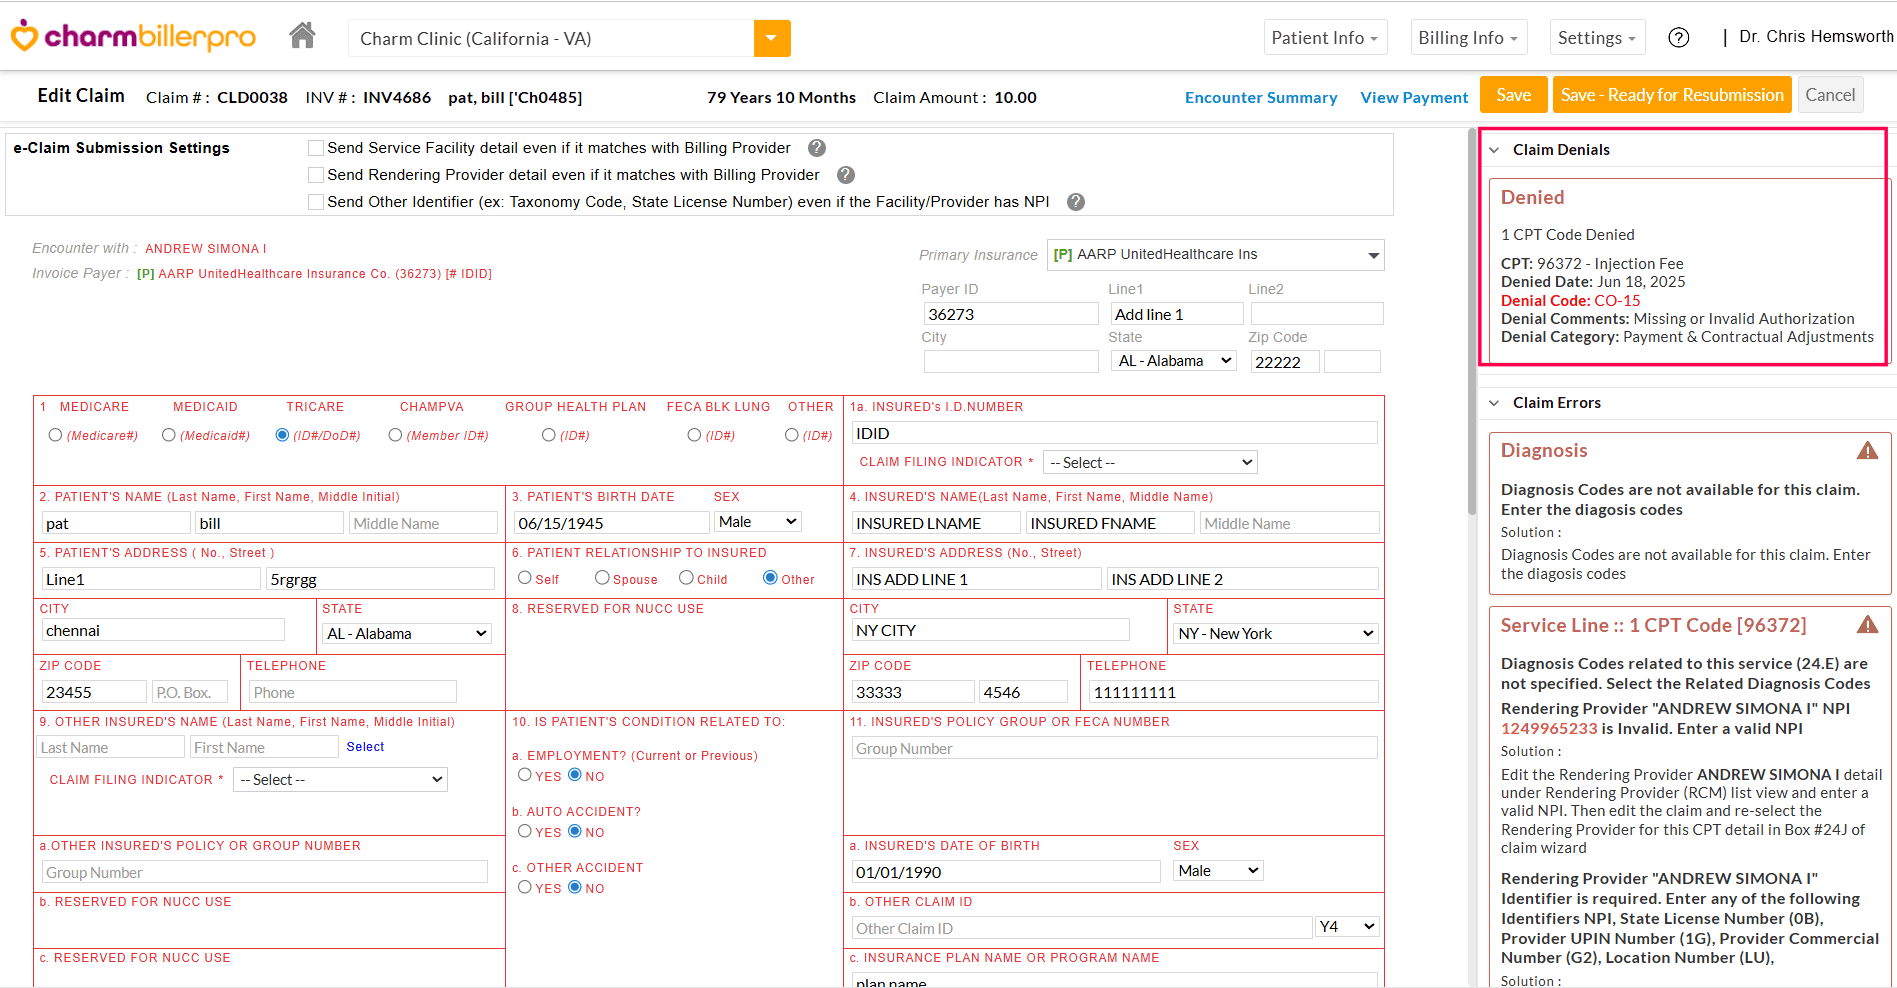Open other insured Claim Filing Indicator dropdown
This screenshot has width=1897, height=988.
click(x=340, y=780)
